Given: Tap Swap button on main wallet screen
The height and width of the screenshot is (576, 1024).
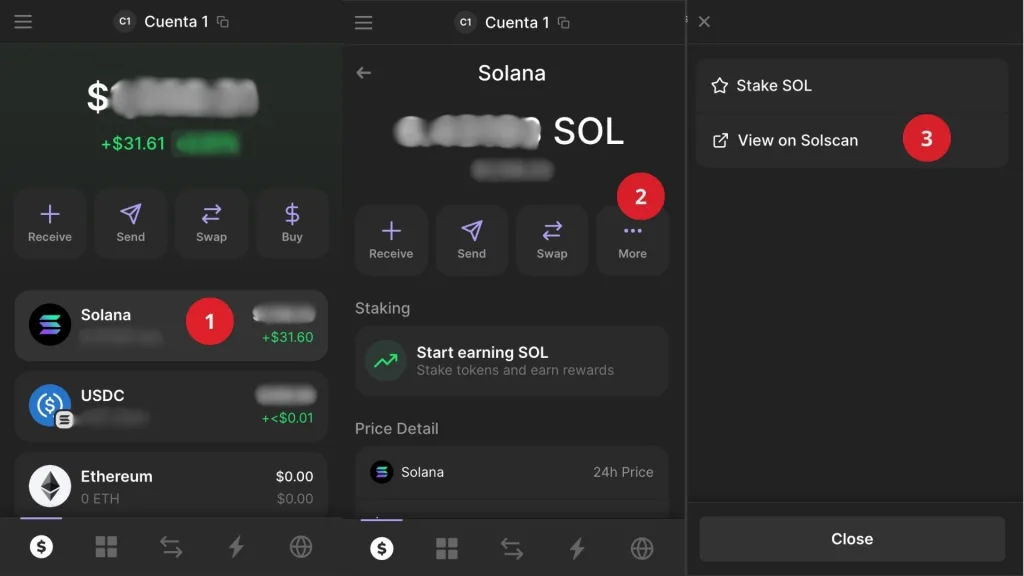Looking at the screenshot, I should point(212,223).
